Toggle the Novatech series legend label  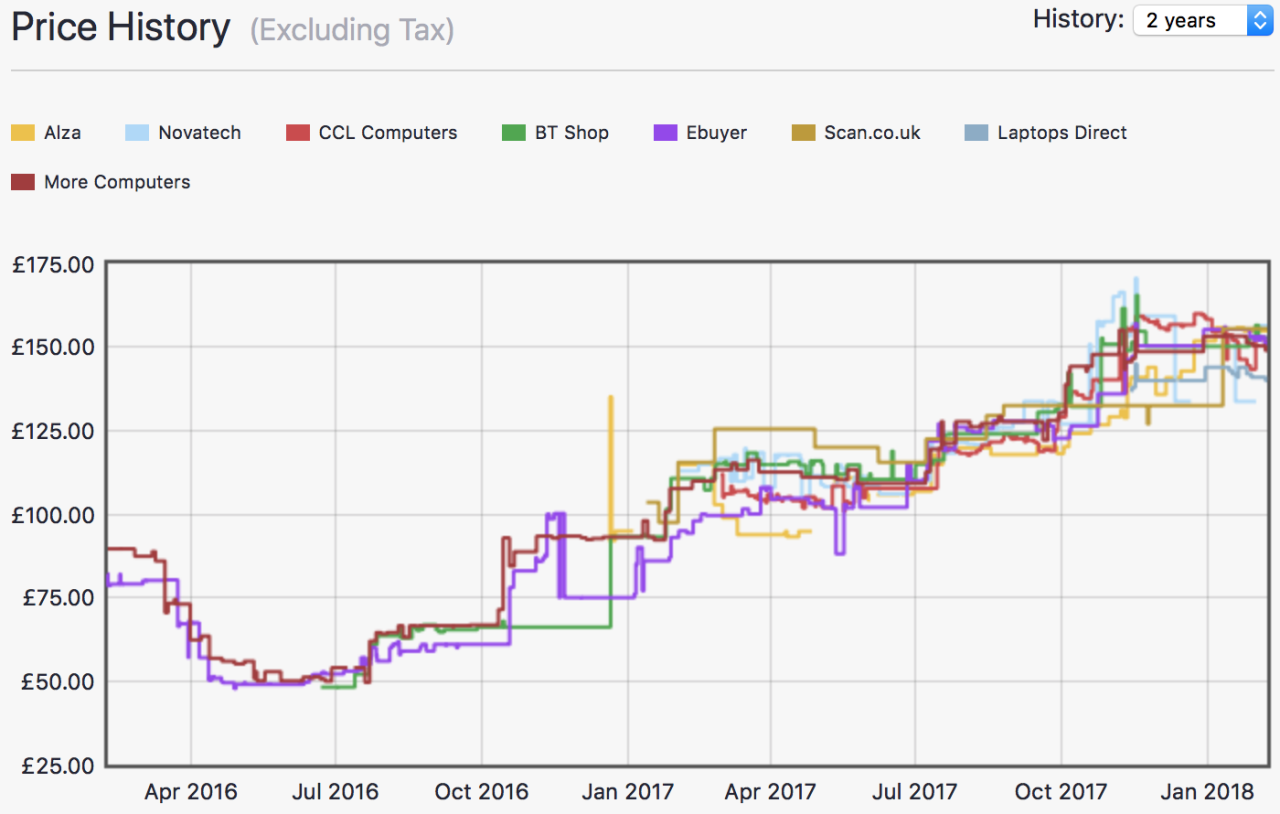(x=199, y=133)
